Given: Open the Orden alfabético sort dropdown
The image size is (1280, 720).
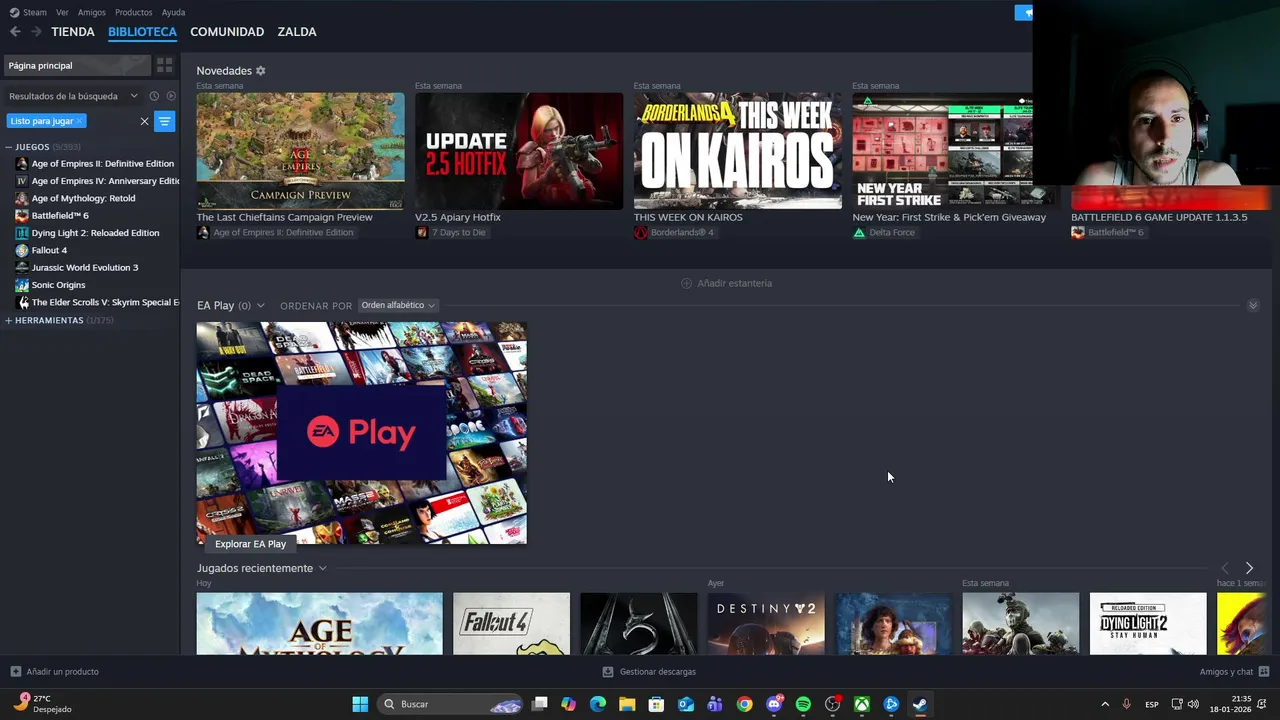Looking at the screenshot, I should point(398,305).
